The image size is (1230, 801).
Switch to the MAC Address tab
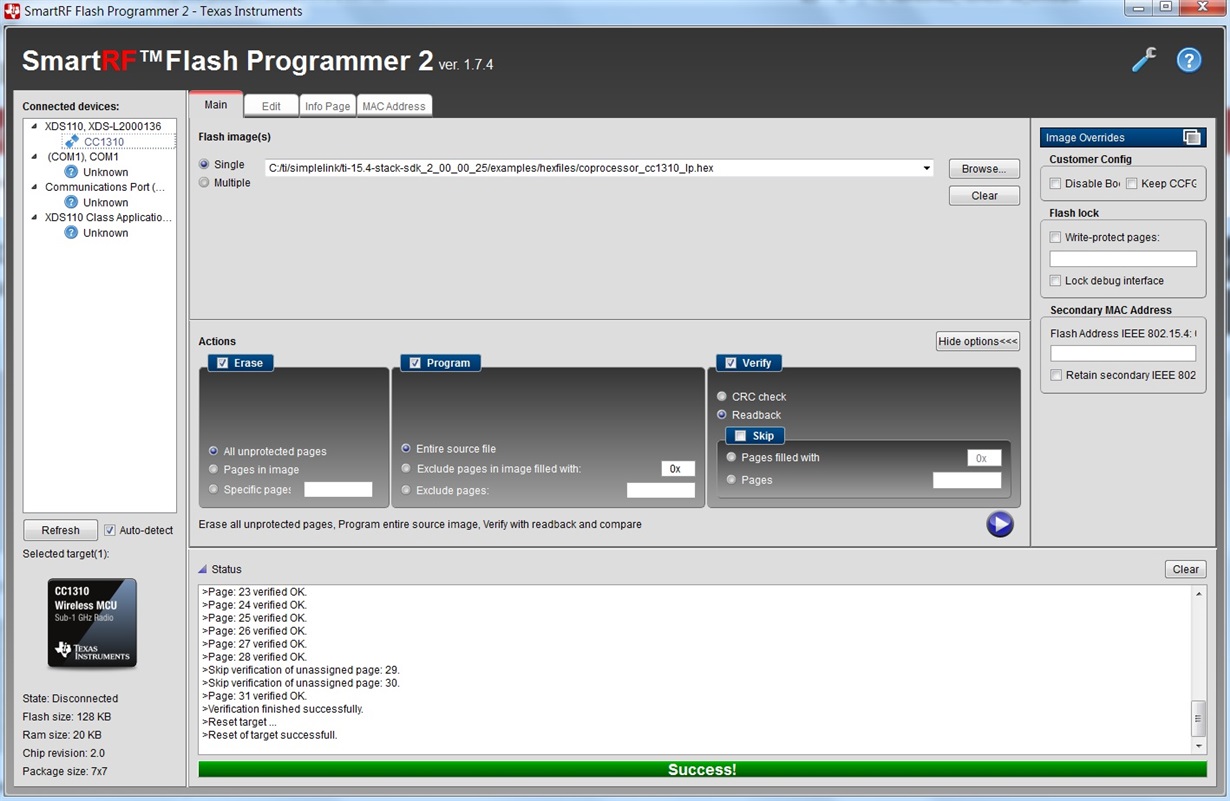[394, 106]
